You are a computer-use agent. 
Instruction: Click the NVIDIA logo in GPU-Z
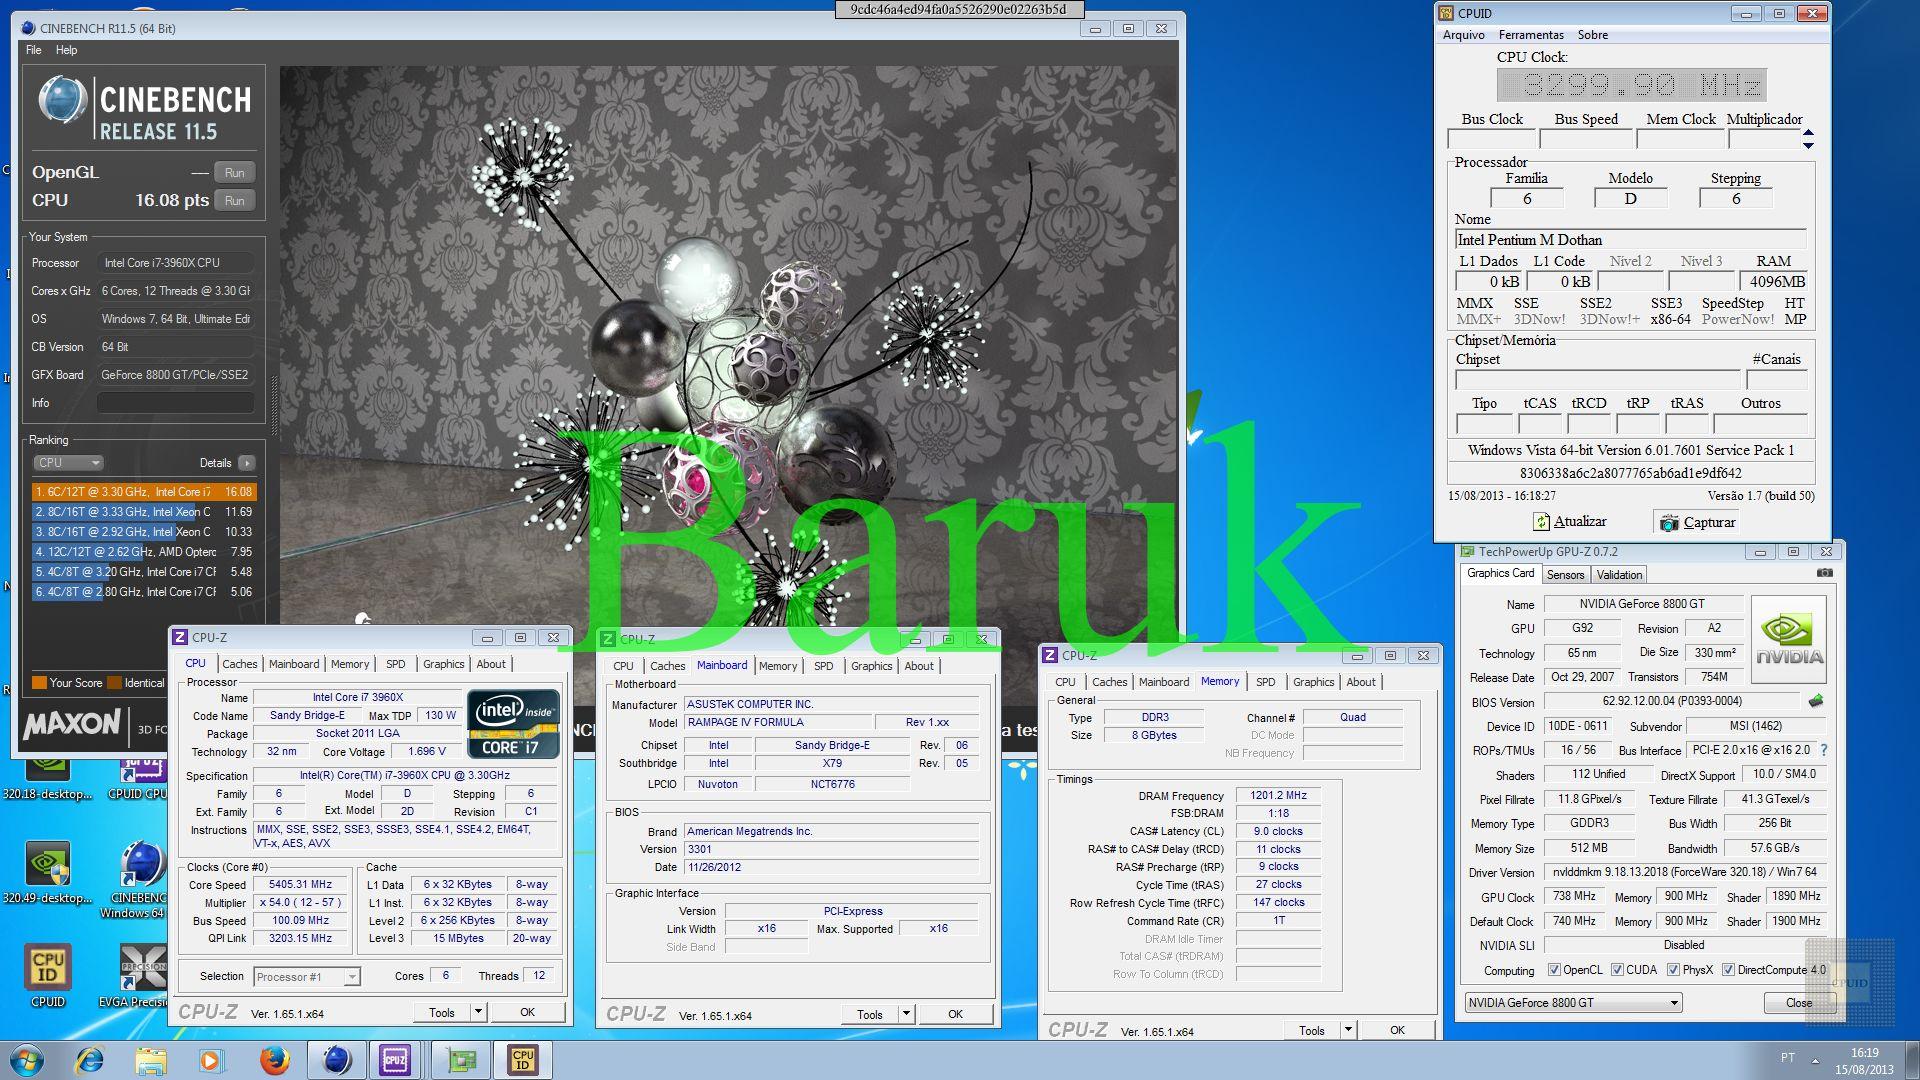pyautogui.click(x=1789, y=640)
